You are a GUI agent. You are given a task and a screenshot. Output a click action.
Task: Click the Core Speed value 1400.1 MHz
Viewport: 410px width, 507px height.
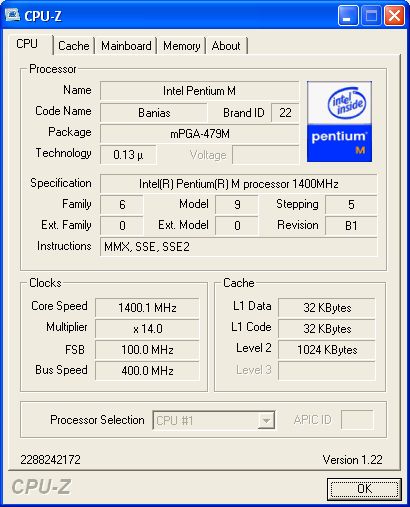pos(147,307)
